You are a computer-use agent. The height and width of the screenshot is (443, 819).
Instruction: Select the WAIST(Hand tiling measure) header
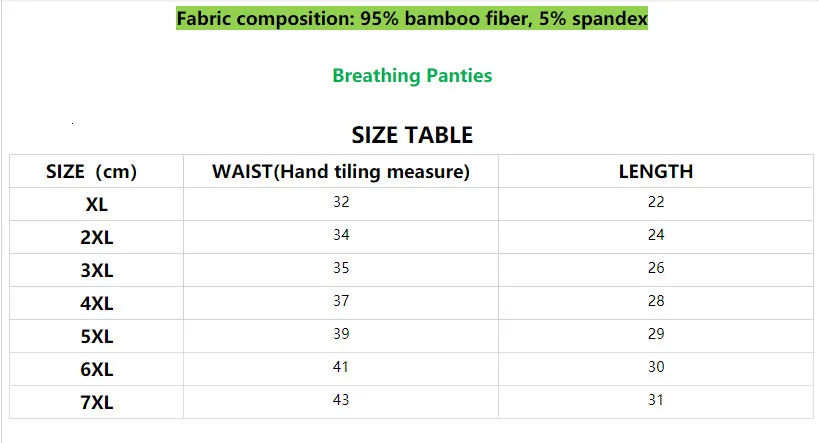tap(341, 171)
